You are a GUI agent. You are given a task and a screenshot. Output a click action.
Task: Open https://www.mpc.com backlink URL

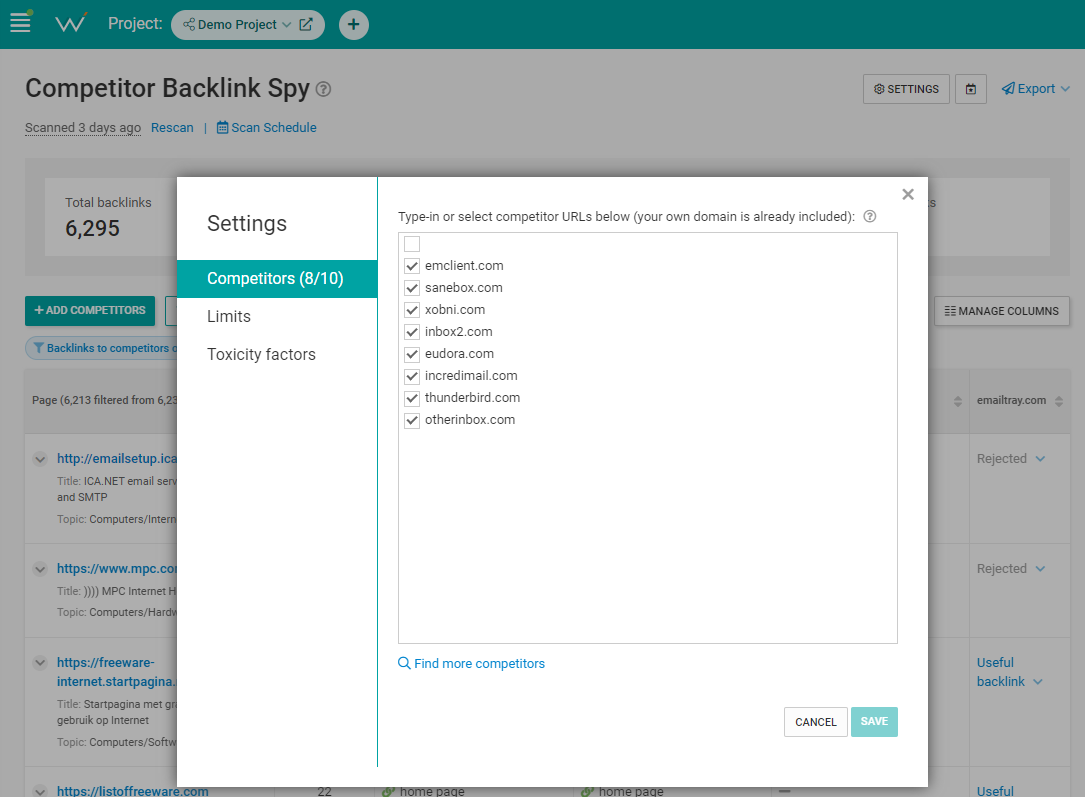point(117,569)
